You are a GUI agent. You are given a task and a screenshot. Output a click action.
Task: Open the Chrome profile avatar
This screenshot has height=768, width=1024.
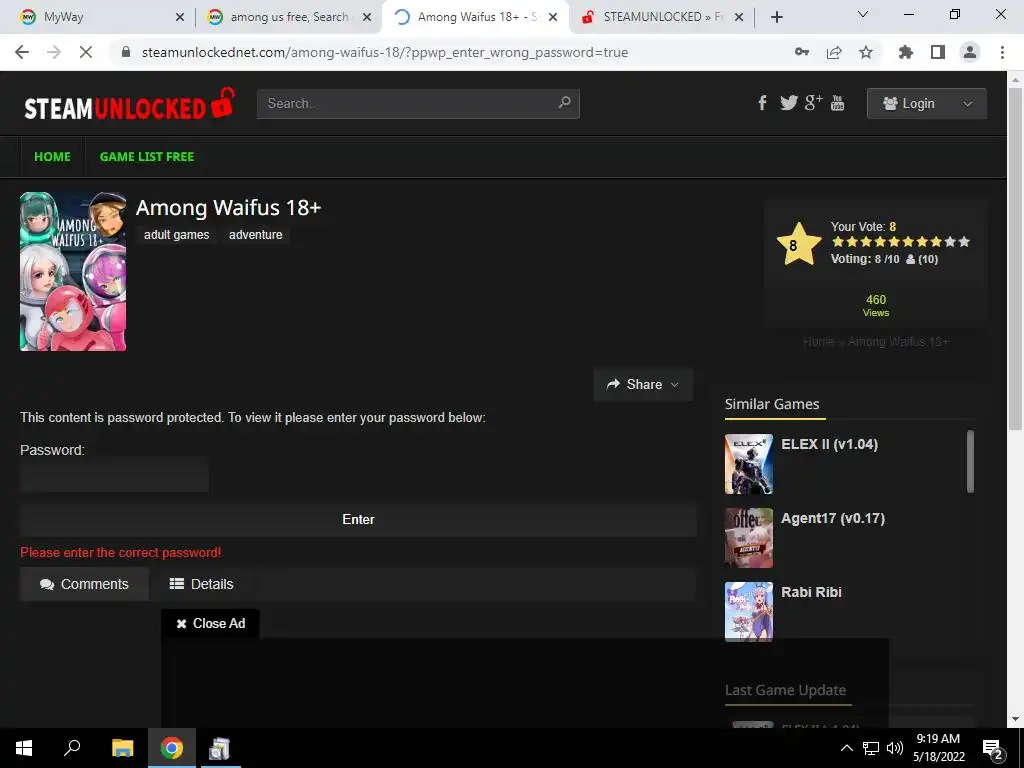970,52
